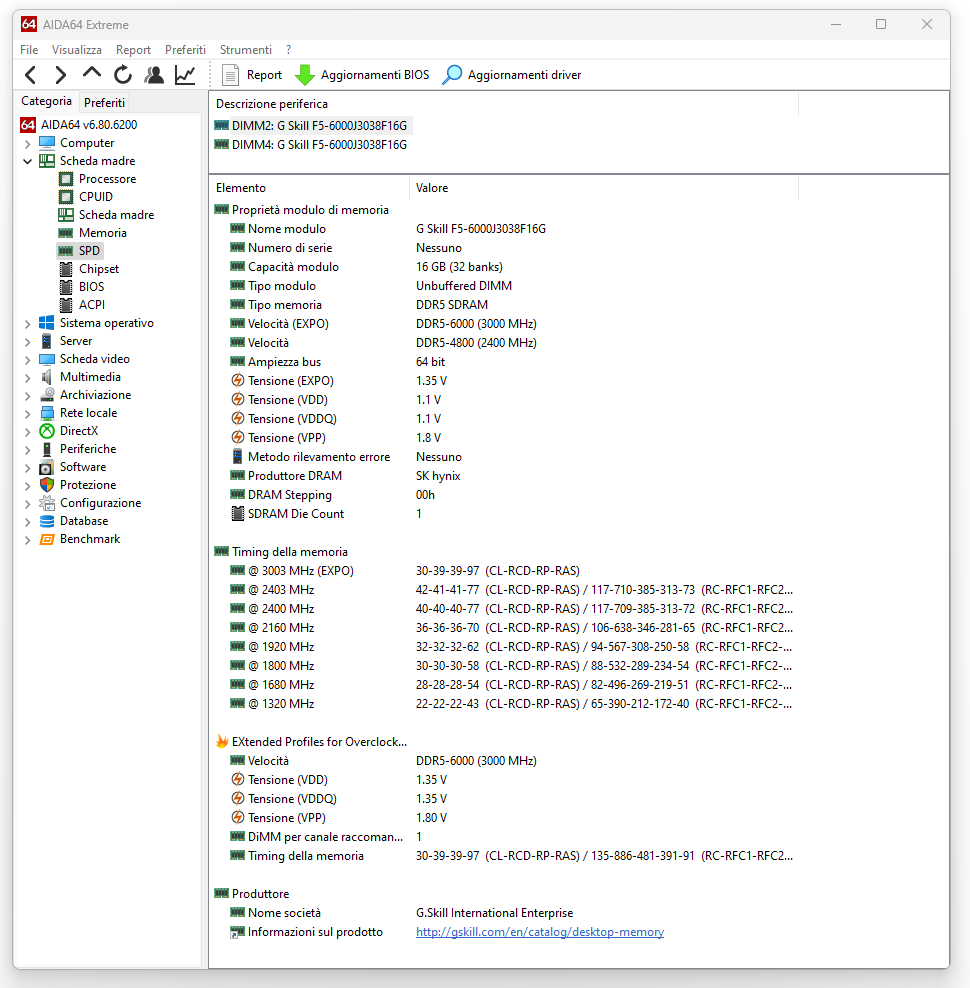970x988 pixels.
Task: Go up one level with up arrow
Action: pyautogui.click(x=92, y=74)
